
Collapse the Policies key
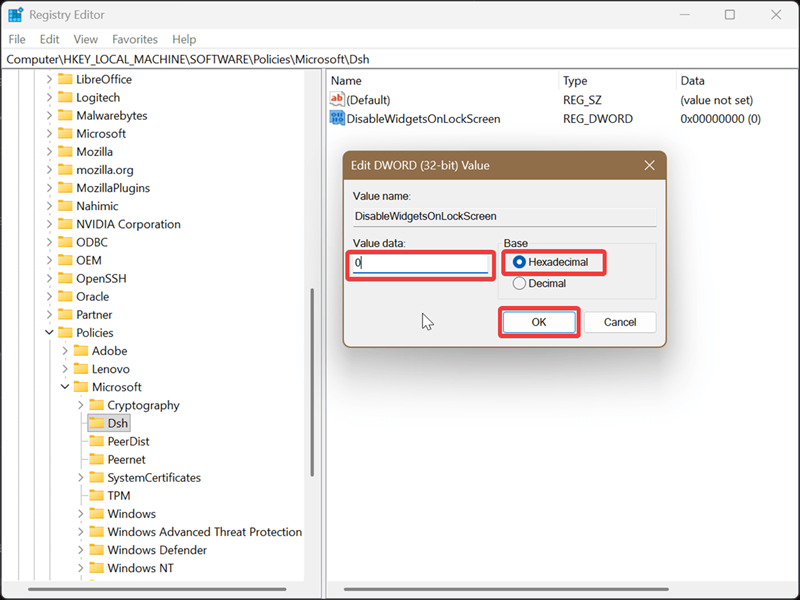[49, 332]
